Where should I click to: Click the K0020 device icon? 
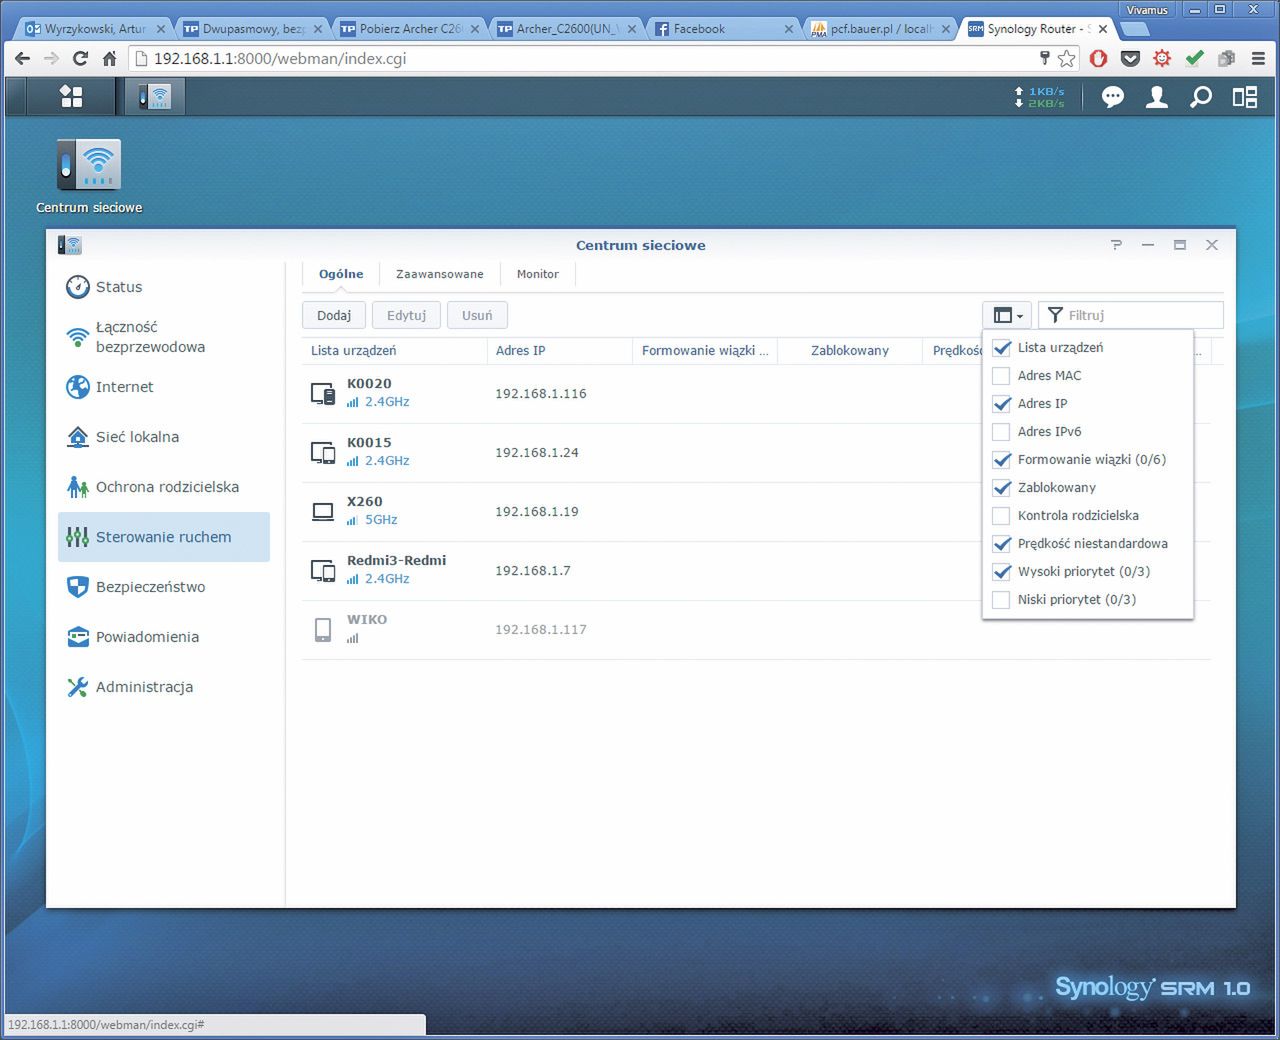[323, 393]
